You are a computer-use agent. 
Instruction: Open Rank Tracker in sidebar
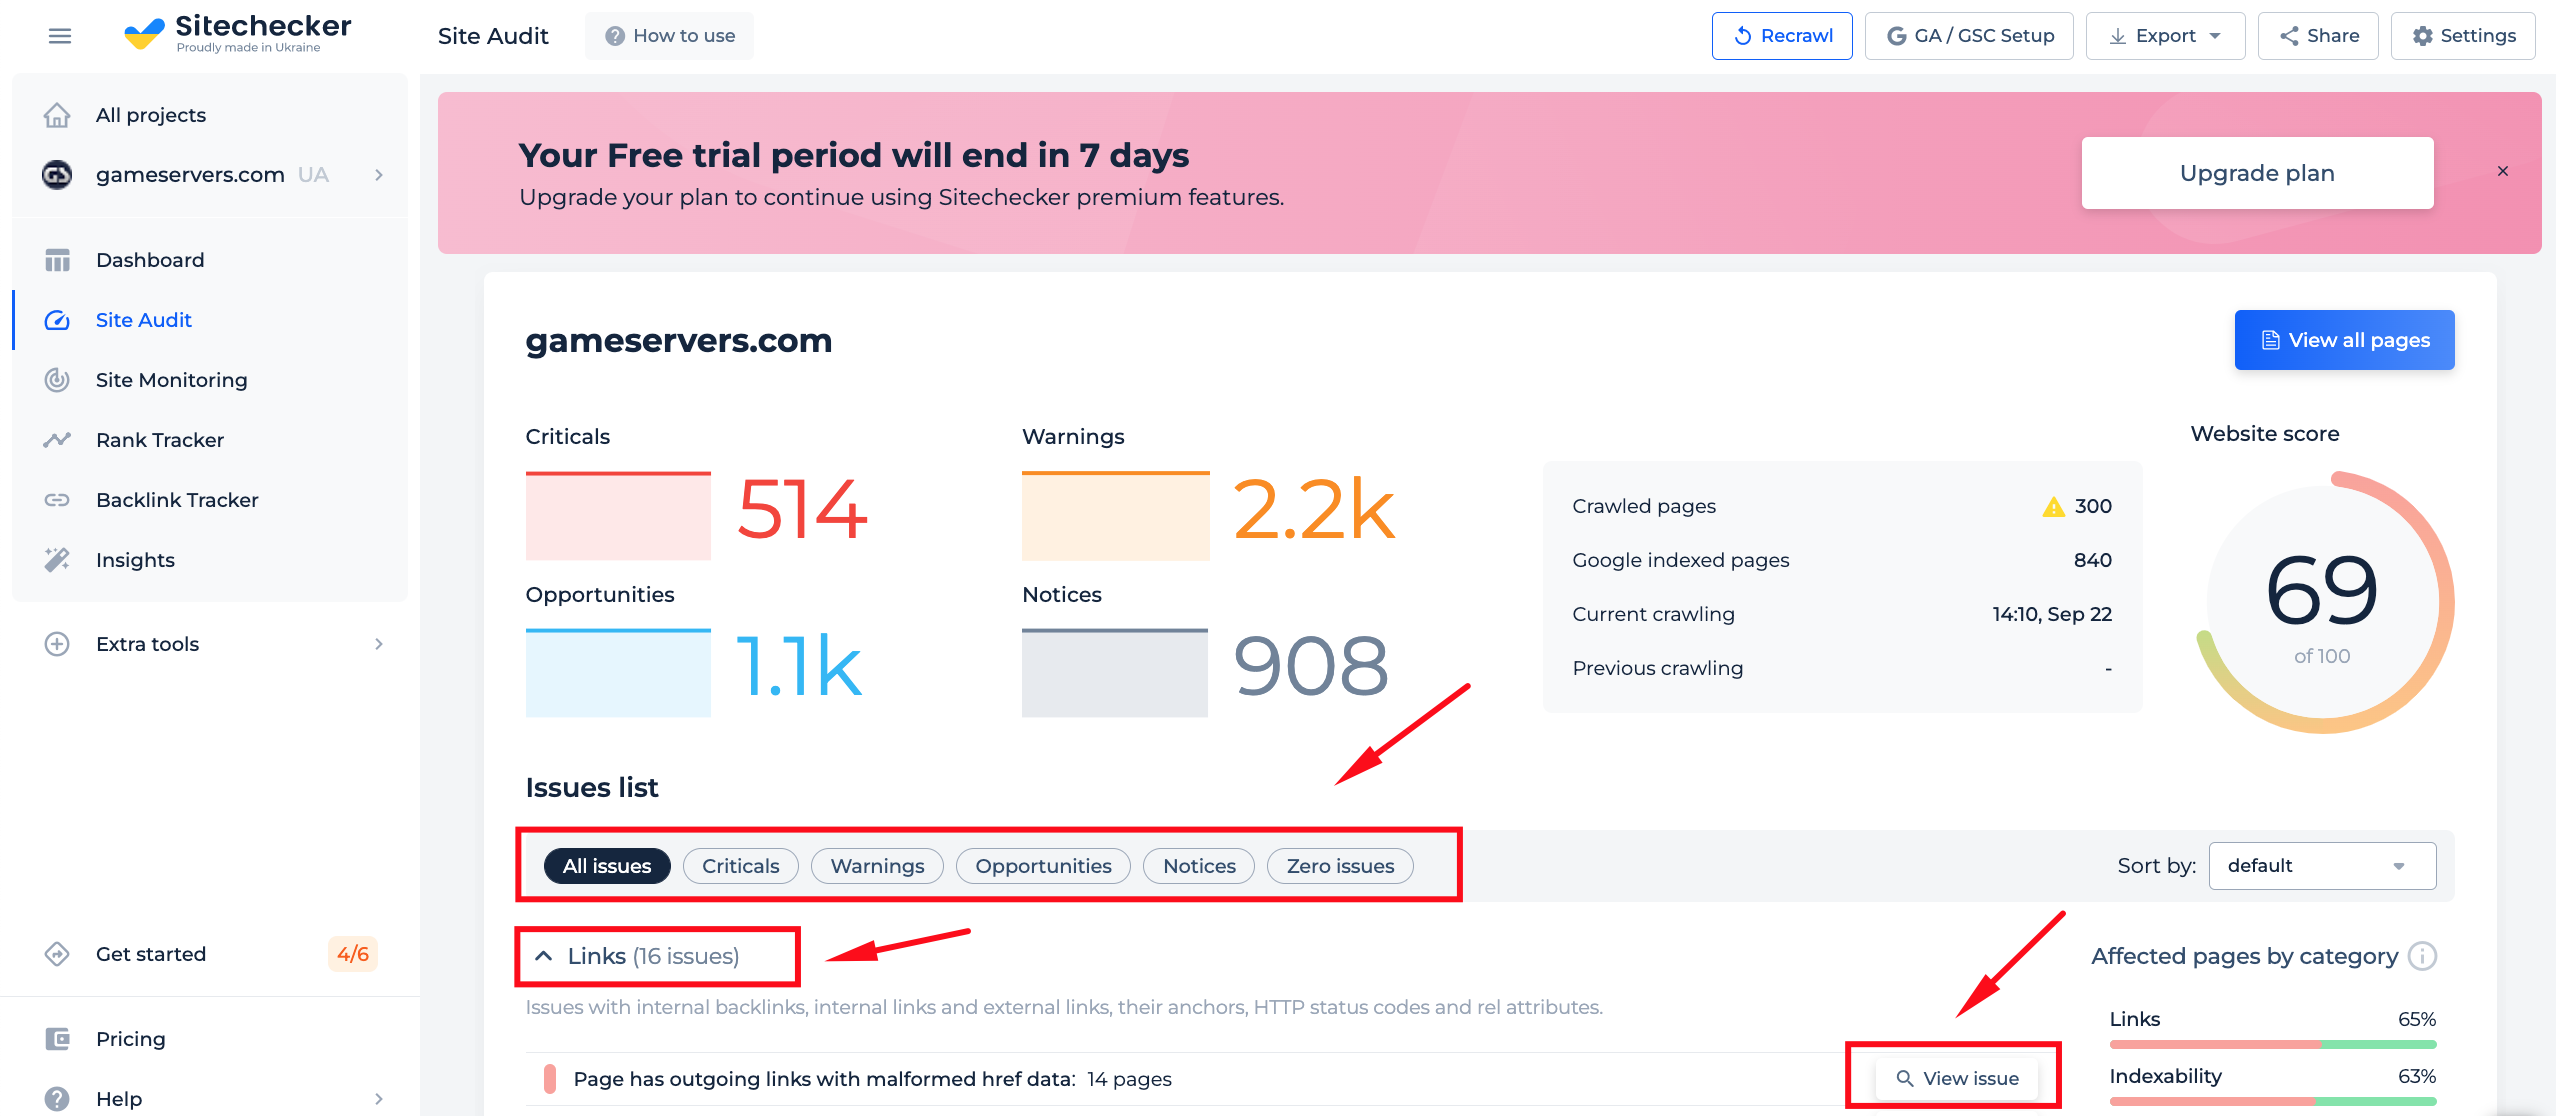click(160, 440)
